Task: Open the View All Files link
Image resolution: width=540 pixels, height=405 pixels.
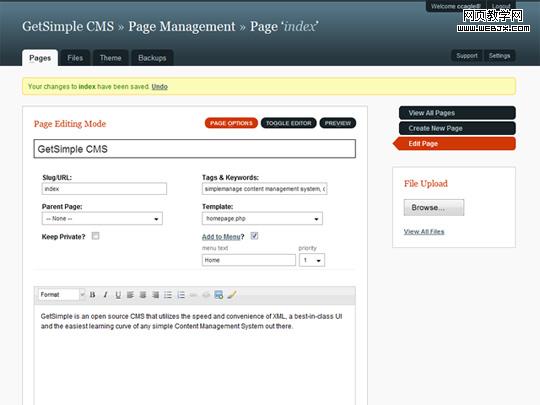Action: pos(424,232)
